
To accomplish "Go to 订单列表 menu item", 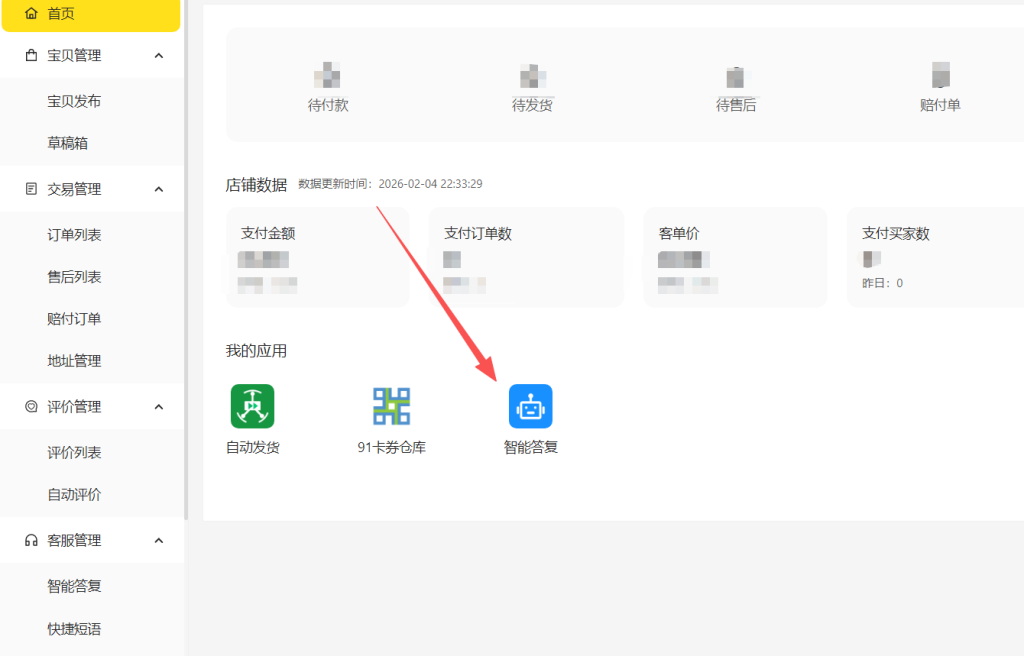I will pyautogui.click(x=74, y=235).
